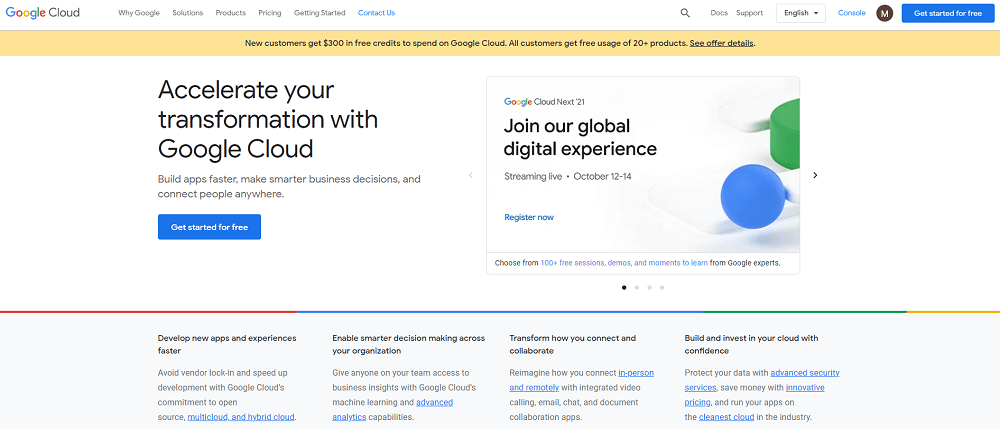Click the search magnifier icon

pyautogui.click(x=685, y=13)
